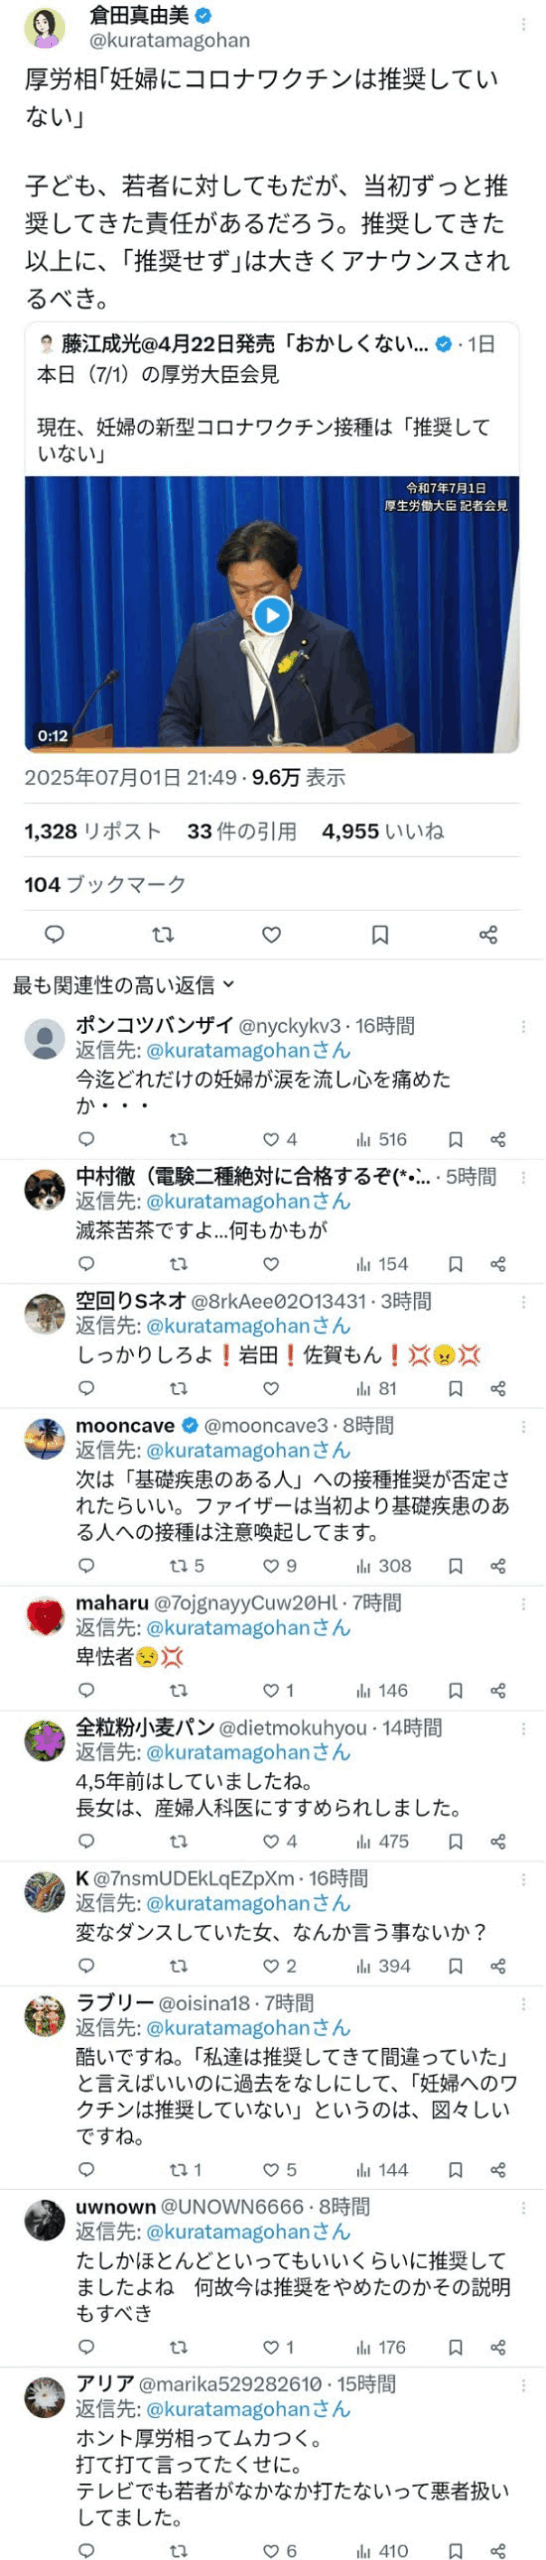Screen dimensions: 546x2560
Task: View 33 件の引用 quotes
Action: pos(242,831)
